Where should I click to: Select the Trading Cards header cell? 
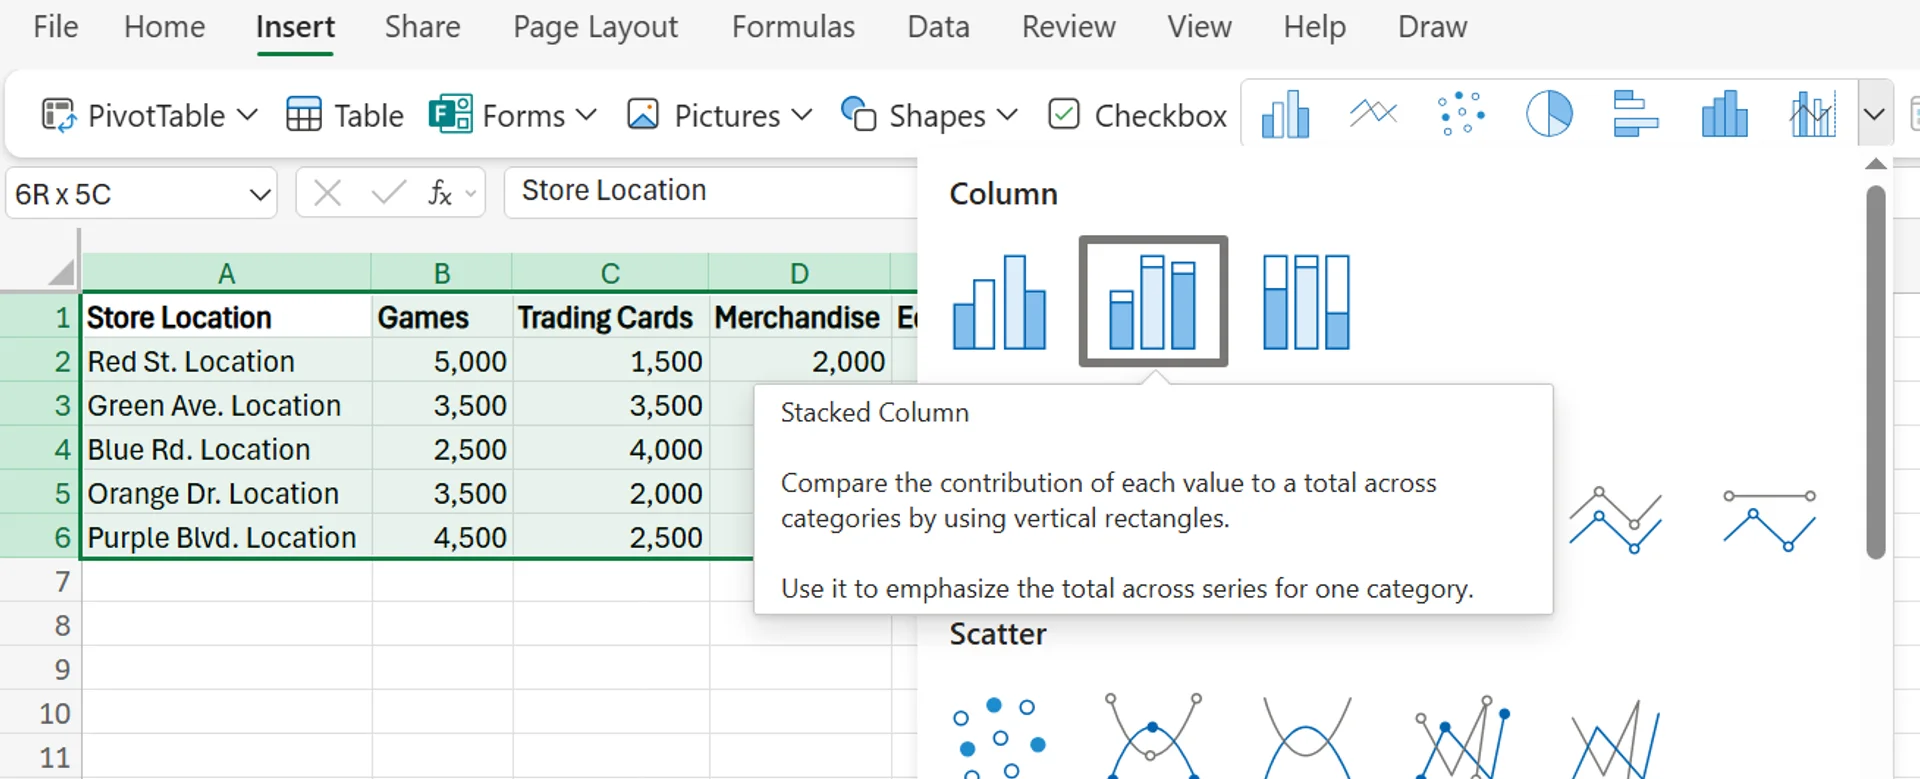click(x=611, y=317)
